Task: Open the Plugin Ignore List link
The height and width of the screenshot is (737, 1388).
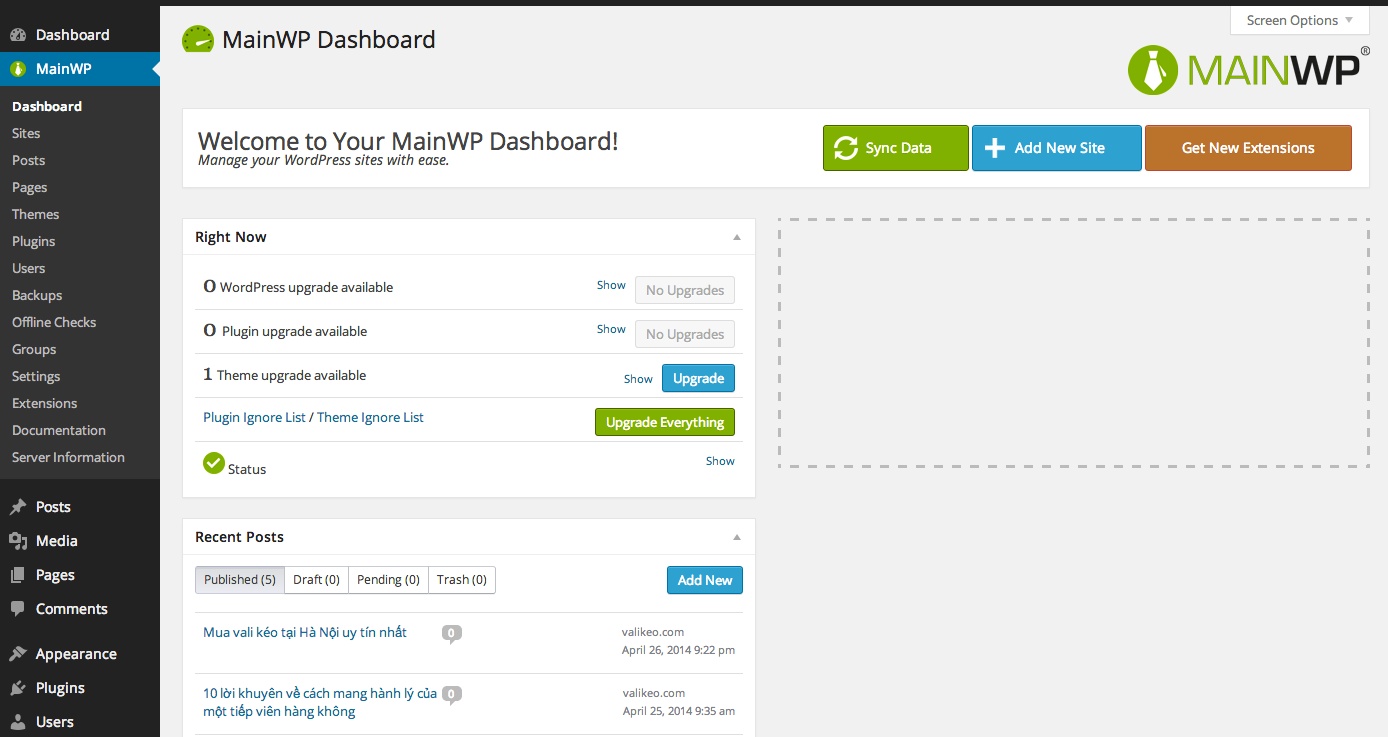Action: tap(254, 417)
